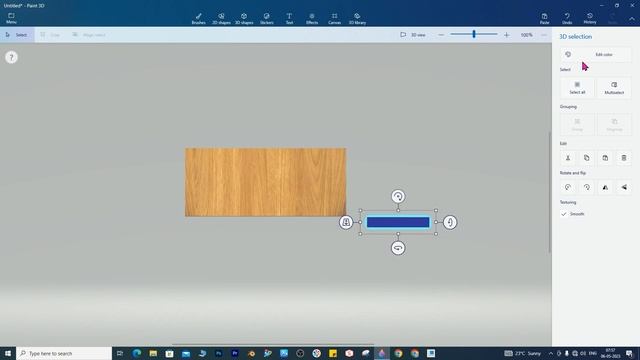Rotate the selection left
Viewport: 640px width, 360px height.
point(568,187)
